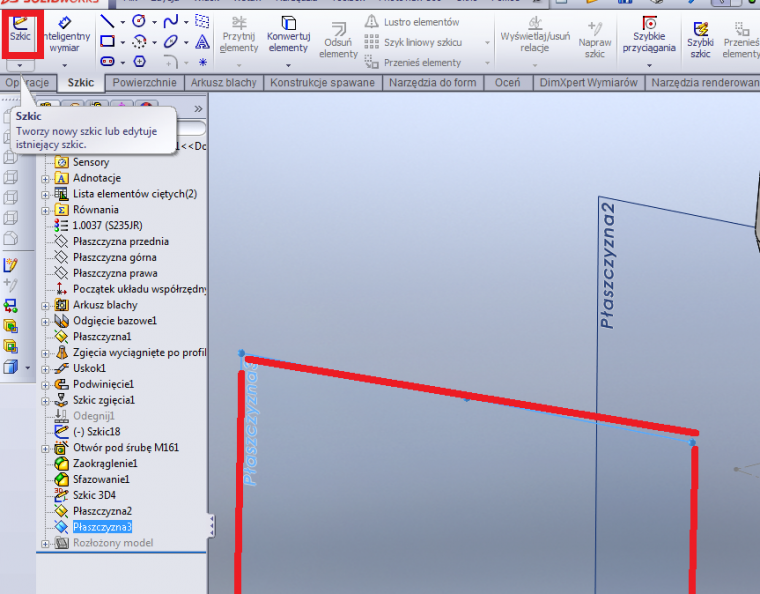Expand Lista elementów ciętych(2) node

(x=46, y=195)
